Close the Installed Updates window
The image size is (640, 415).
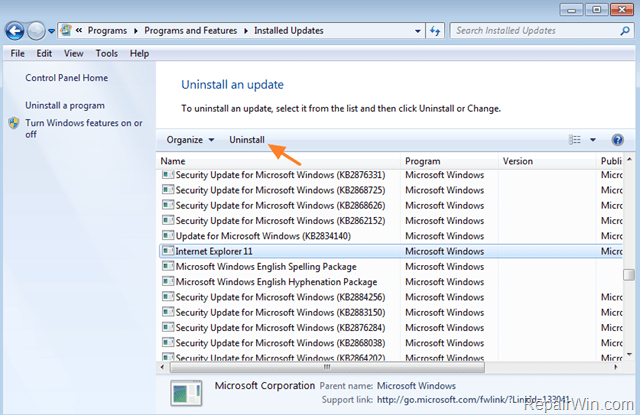point(621,9)
